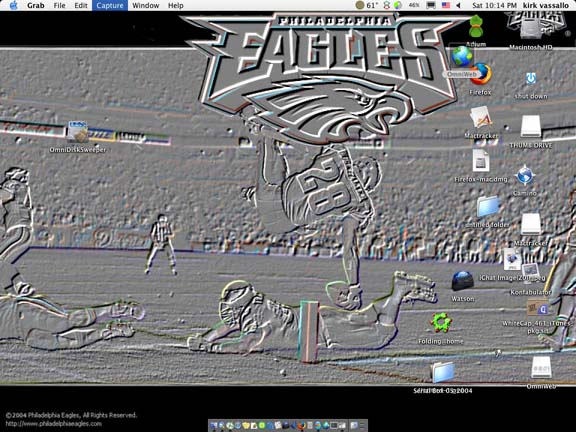Viewport: 576px width, 432px height.
Task: Click the 46% battery status indicator
Action: click(414, 5)
